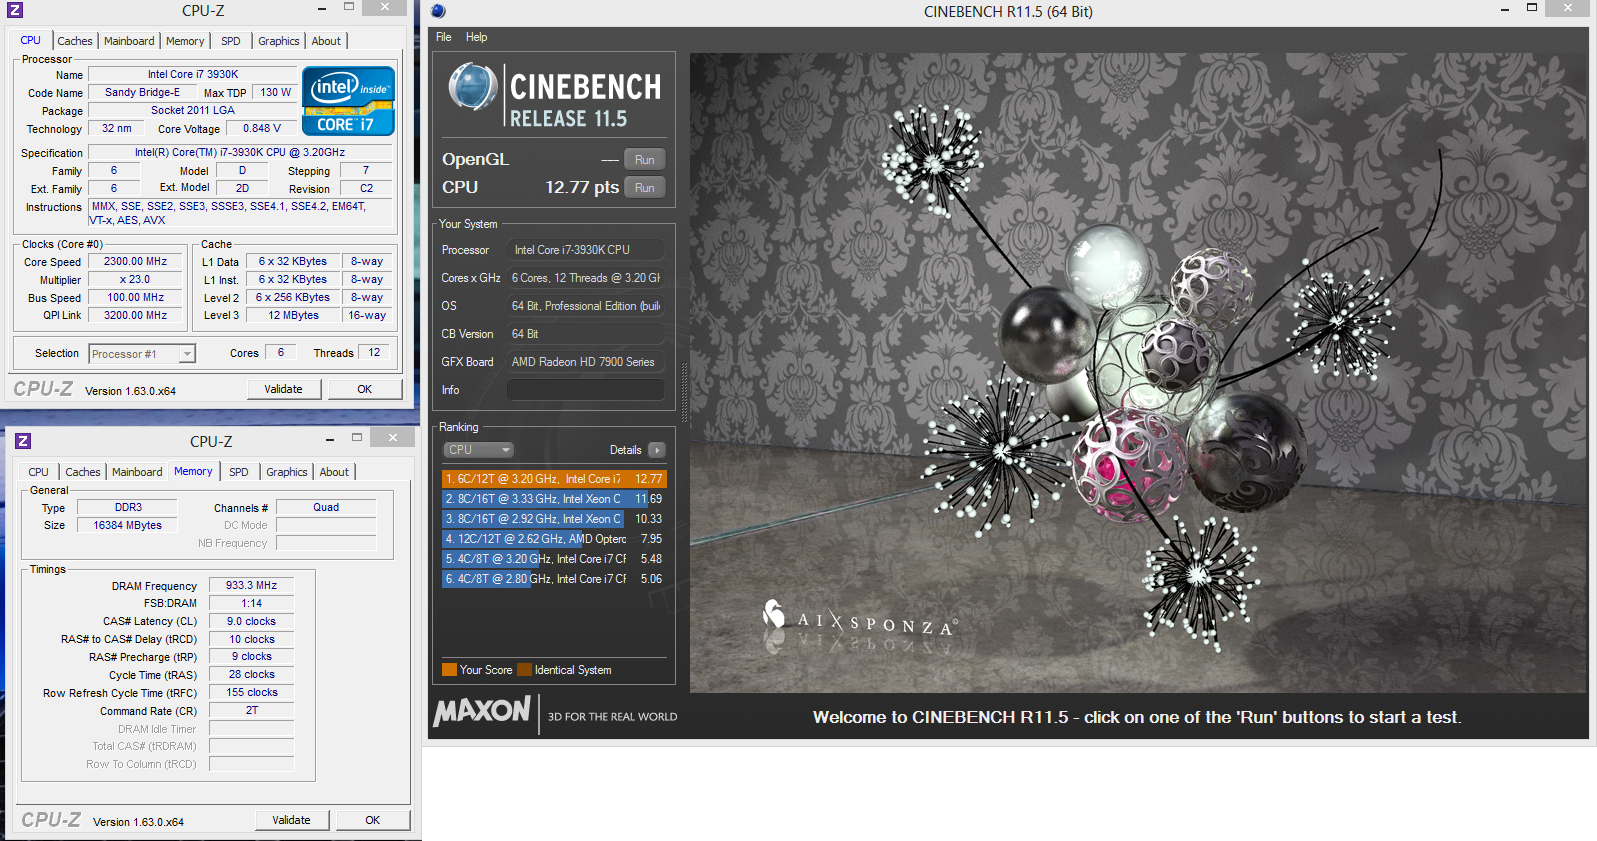
Task: Open About tab in top CPU-Z window
Action: (326, 41)
